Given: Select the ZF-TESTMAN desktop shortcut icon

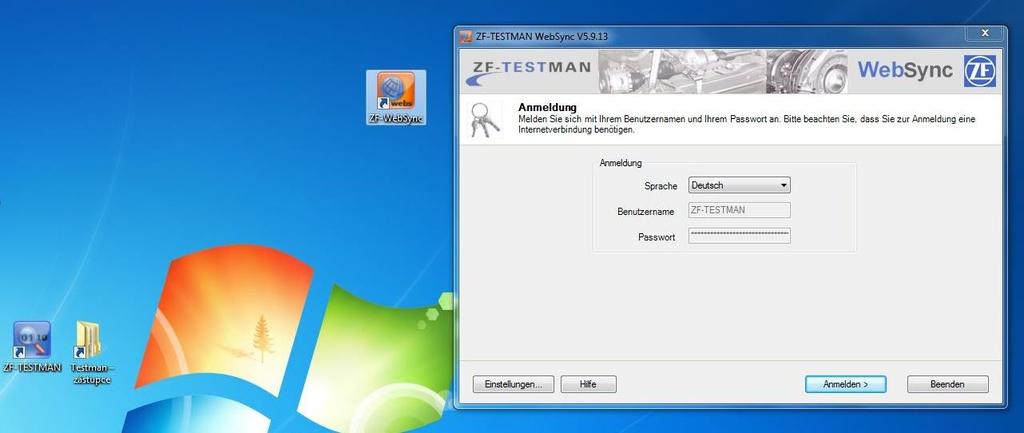Looking at the screenshot, I should [x=32, y=347].
